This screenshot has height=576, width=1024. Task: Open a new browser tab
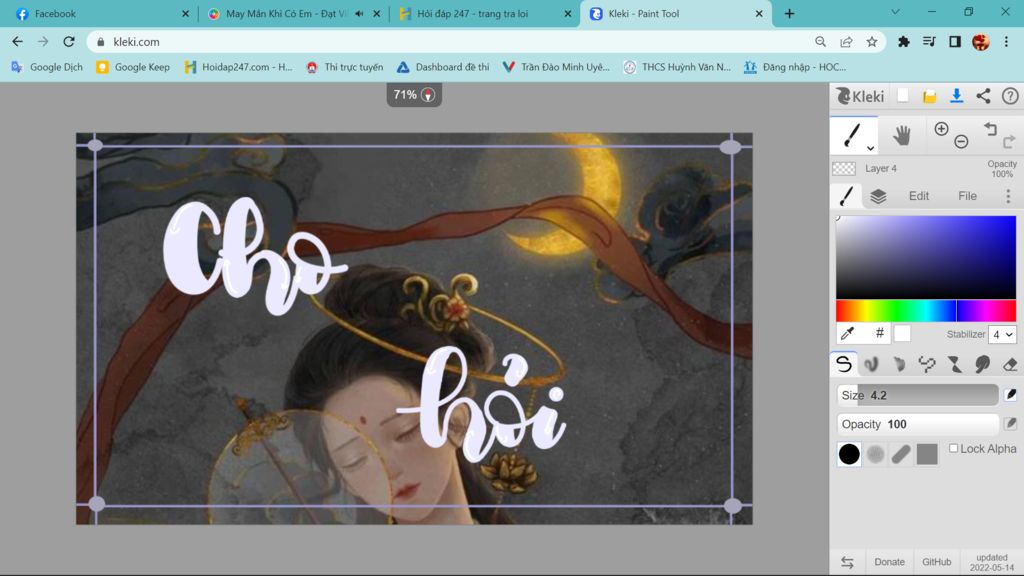pyautogui.click(x=790, y=14)
